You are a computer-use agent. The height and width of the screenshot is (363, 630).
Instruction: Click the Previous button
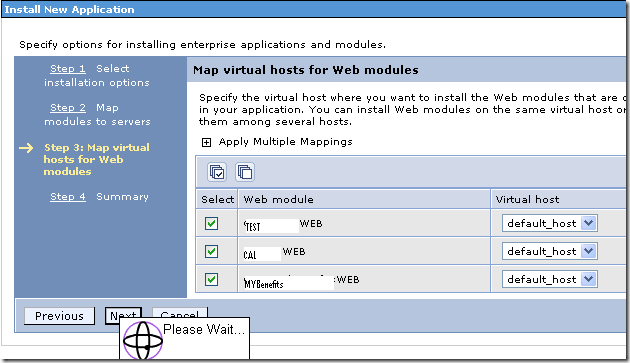tap(59, 316)
